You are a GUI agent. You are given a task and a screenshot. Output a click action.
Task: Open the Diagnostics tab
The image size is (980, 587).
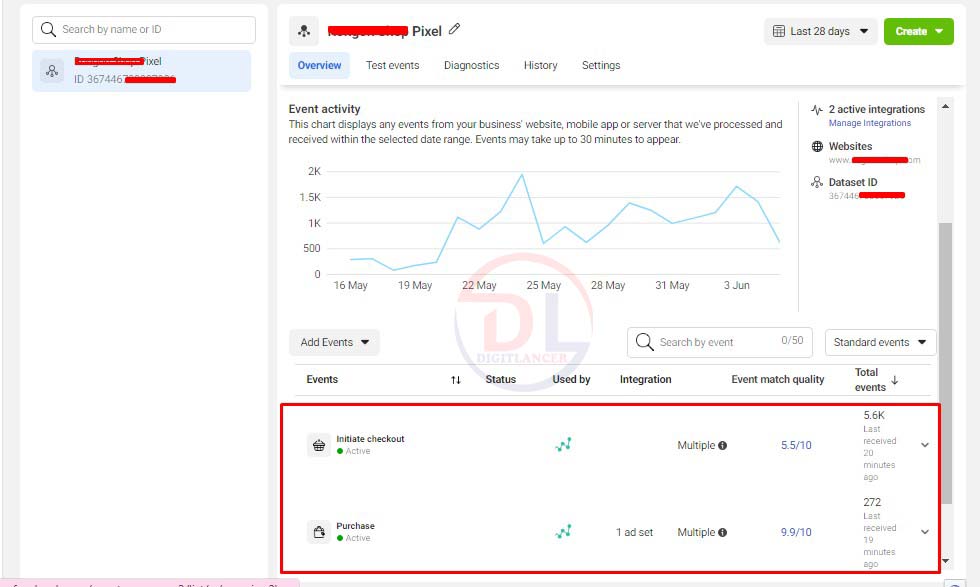(x=471, y=66)
